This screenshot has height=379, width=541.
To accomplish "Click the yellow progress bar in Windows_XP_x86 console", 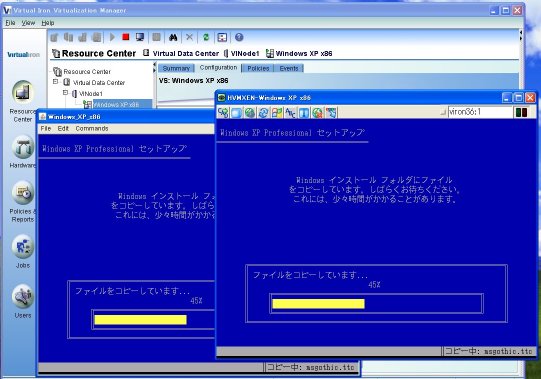I will coord(140,320).
